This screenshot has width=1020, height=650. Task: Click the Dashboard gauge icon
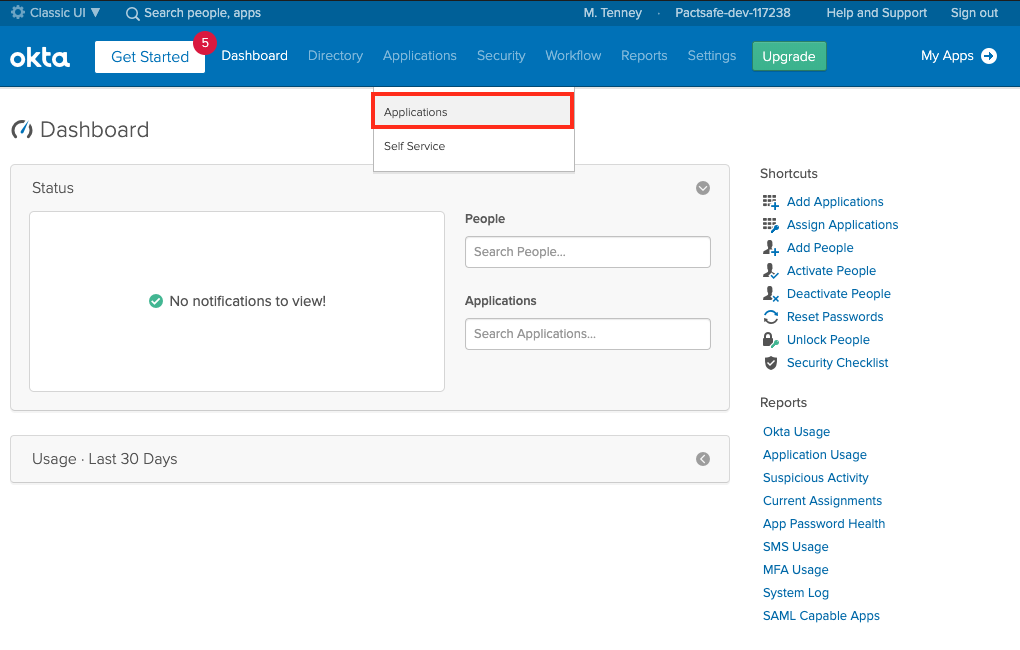(22, 129)
